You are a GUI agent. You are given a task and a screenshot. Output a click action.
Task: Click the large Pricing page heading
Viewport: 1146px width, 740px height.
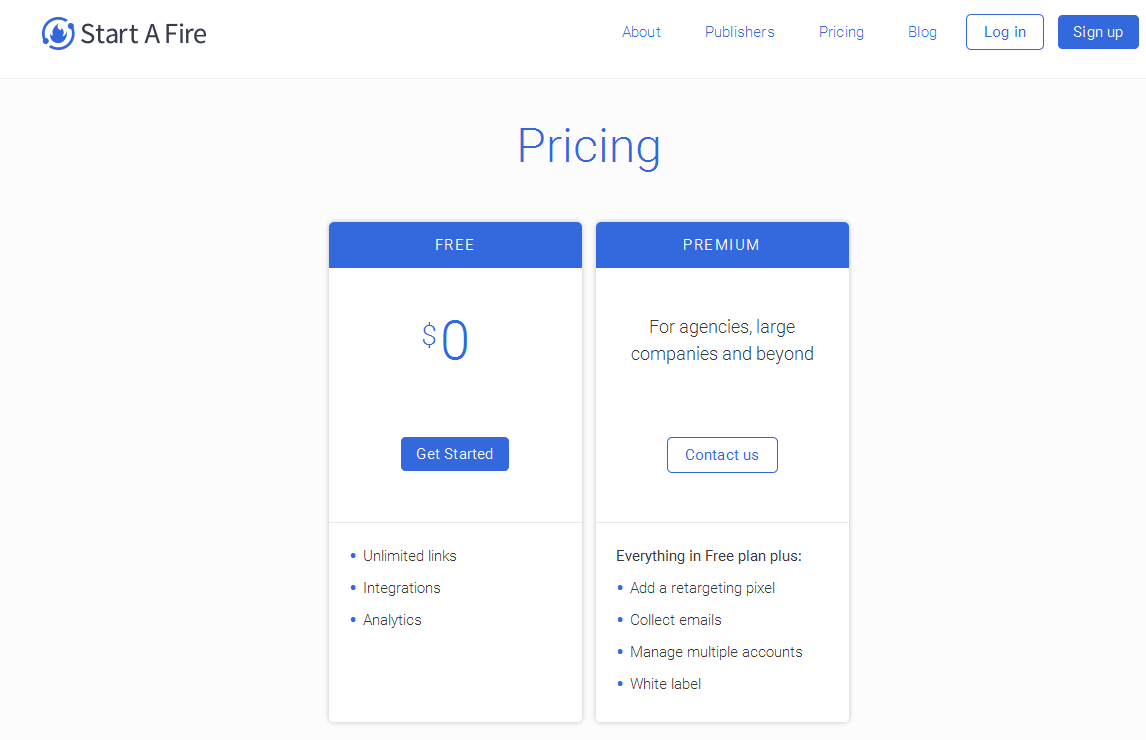(x=588, y=146)
